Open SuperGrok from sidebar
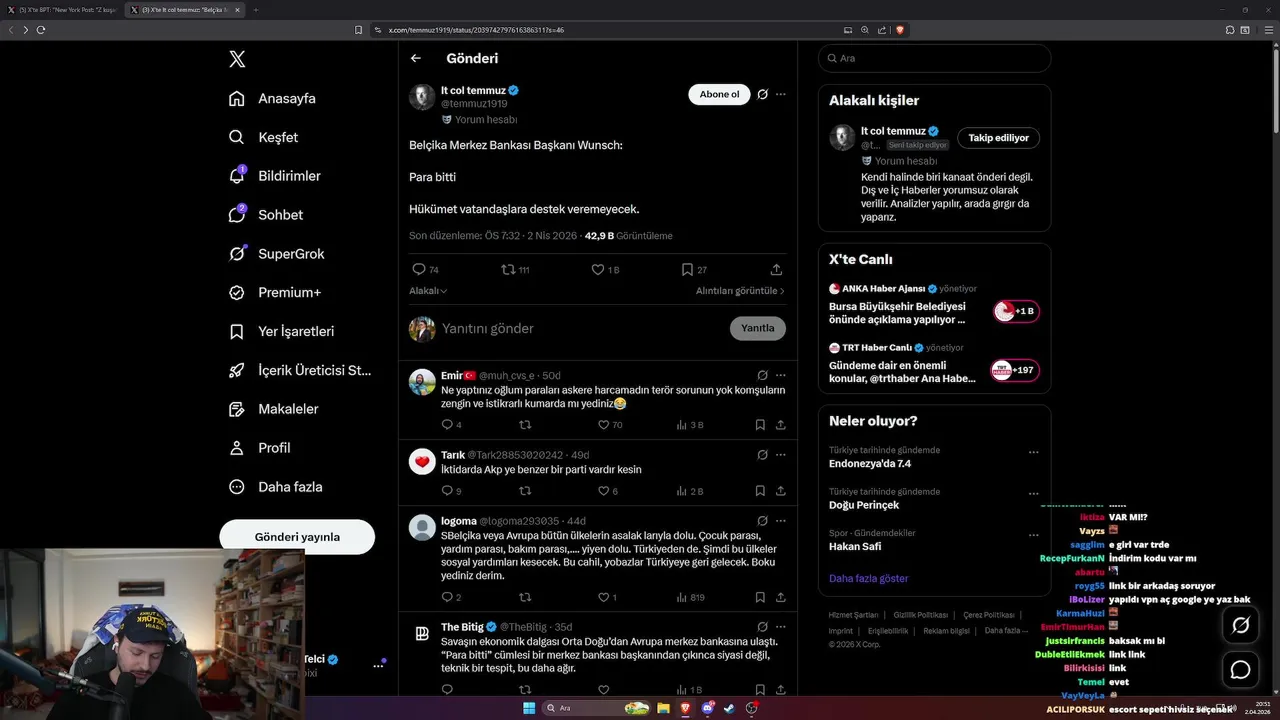Viewport: 1280px width, 720px height. tap(277, 254)
